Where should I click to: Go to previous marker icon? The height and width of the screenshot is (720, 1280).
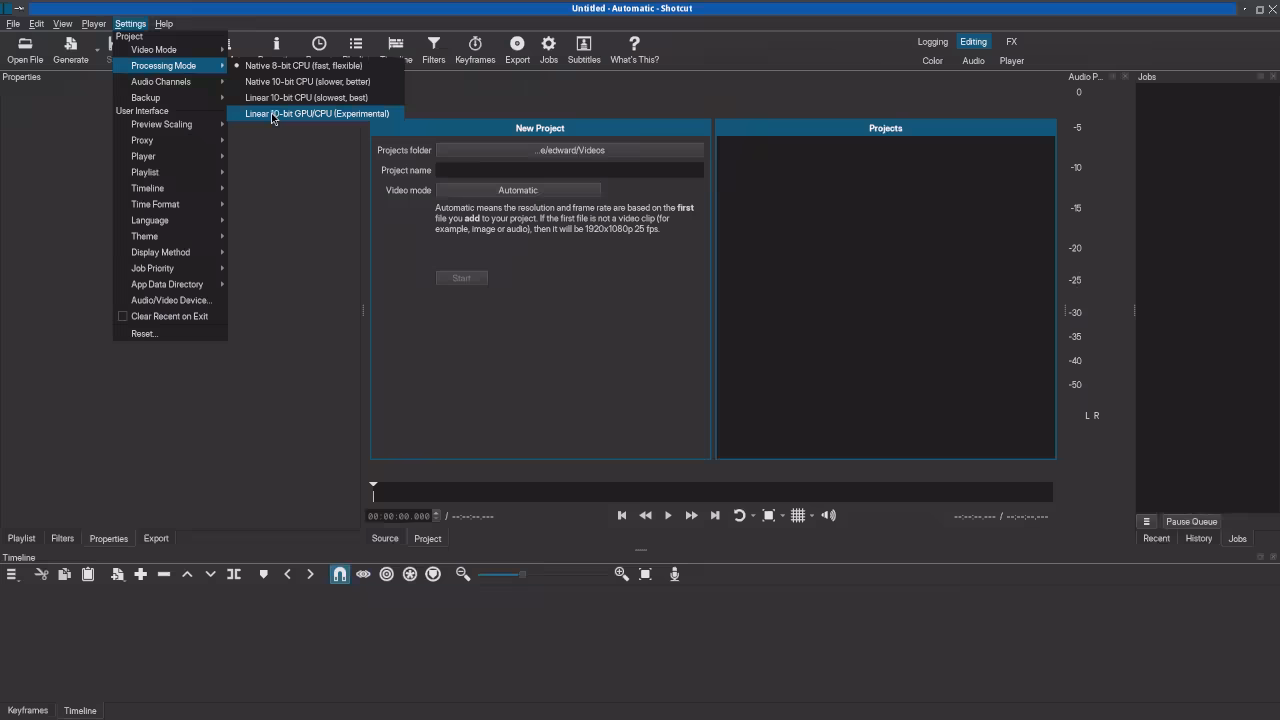(x=288, y=574)
